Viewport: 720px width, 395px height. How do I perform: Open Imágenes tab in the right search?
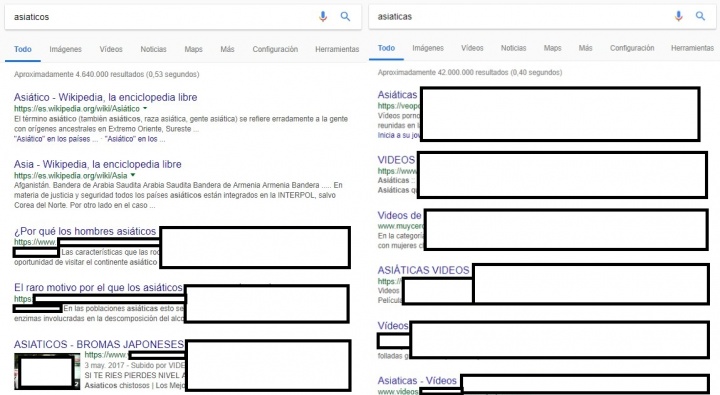[428, 48]
